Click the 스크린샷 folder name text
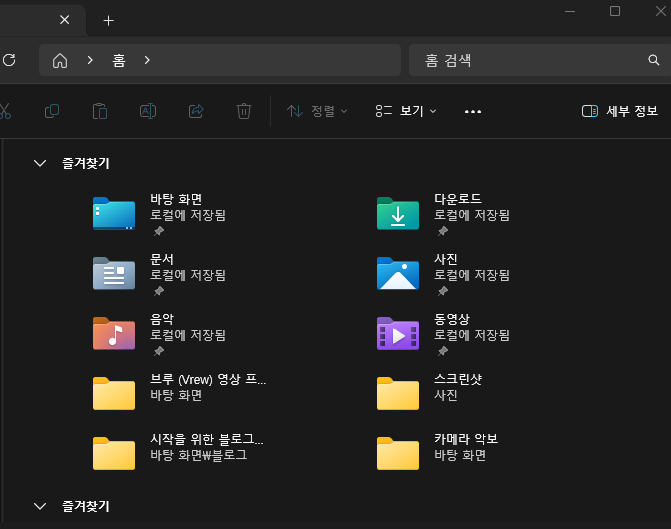This screenshot has width=671, height=529. [458, 379]
